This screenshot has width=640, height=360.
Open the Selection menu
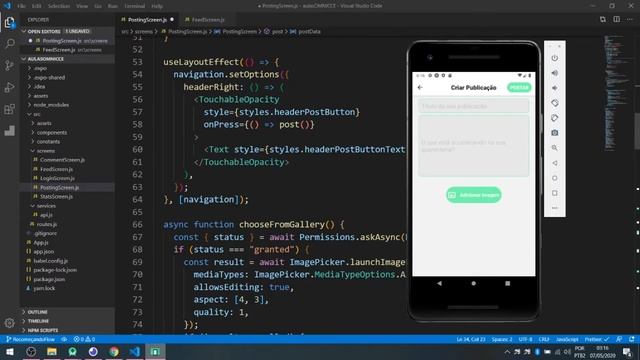59,6
